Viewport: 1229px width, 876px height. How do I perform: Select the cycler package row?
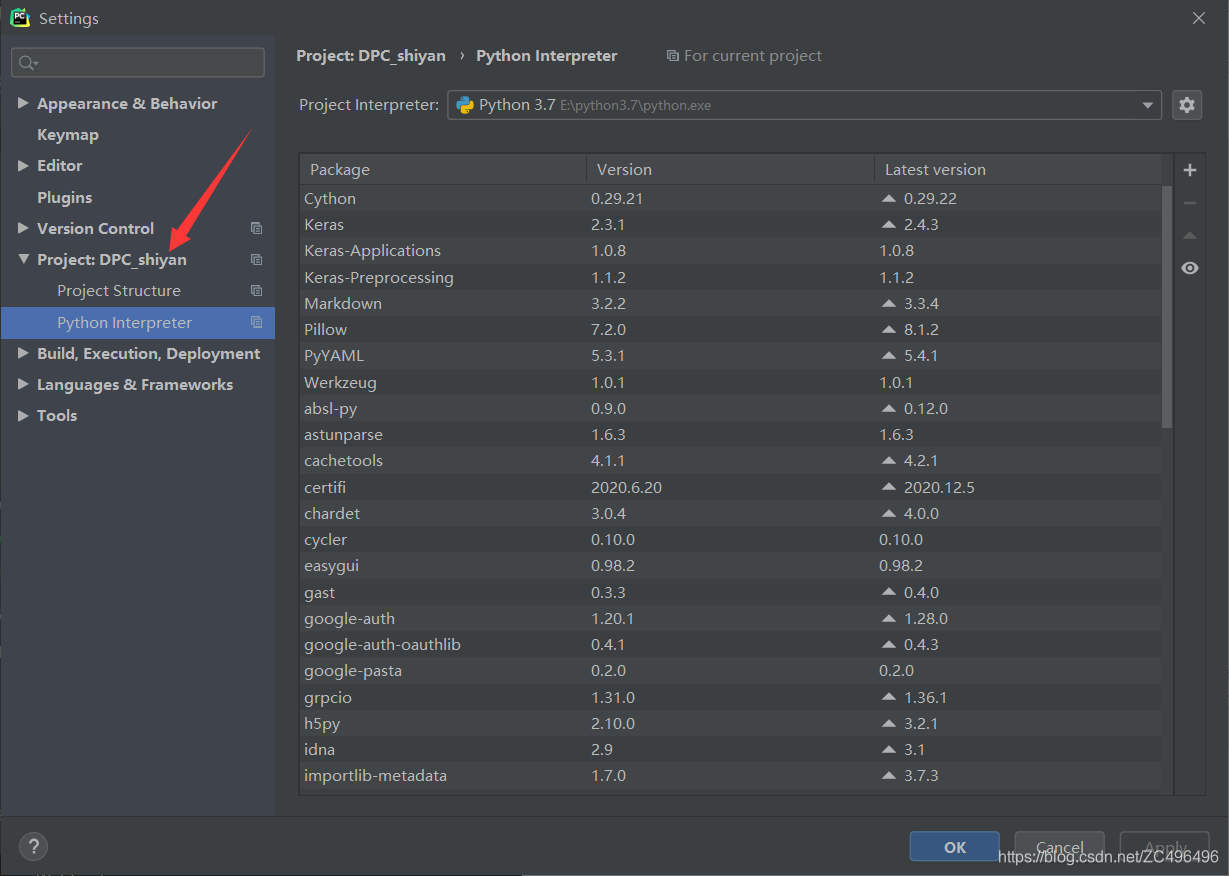(731, 539)
